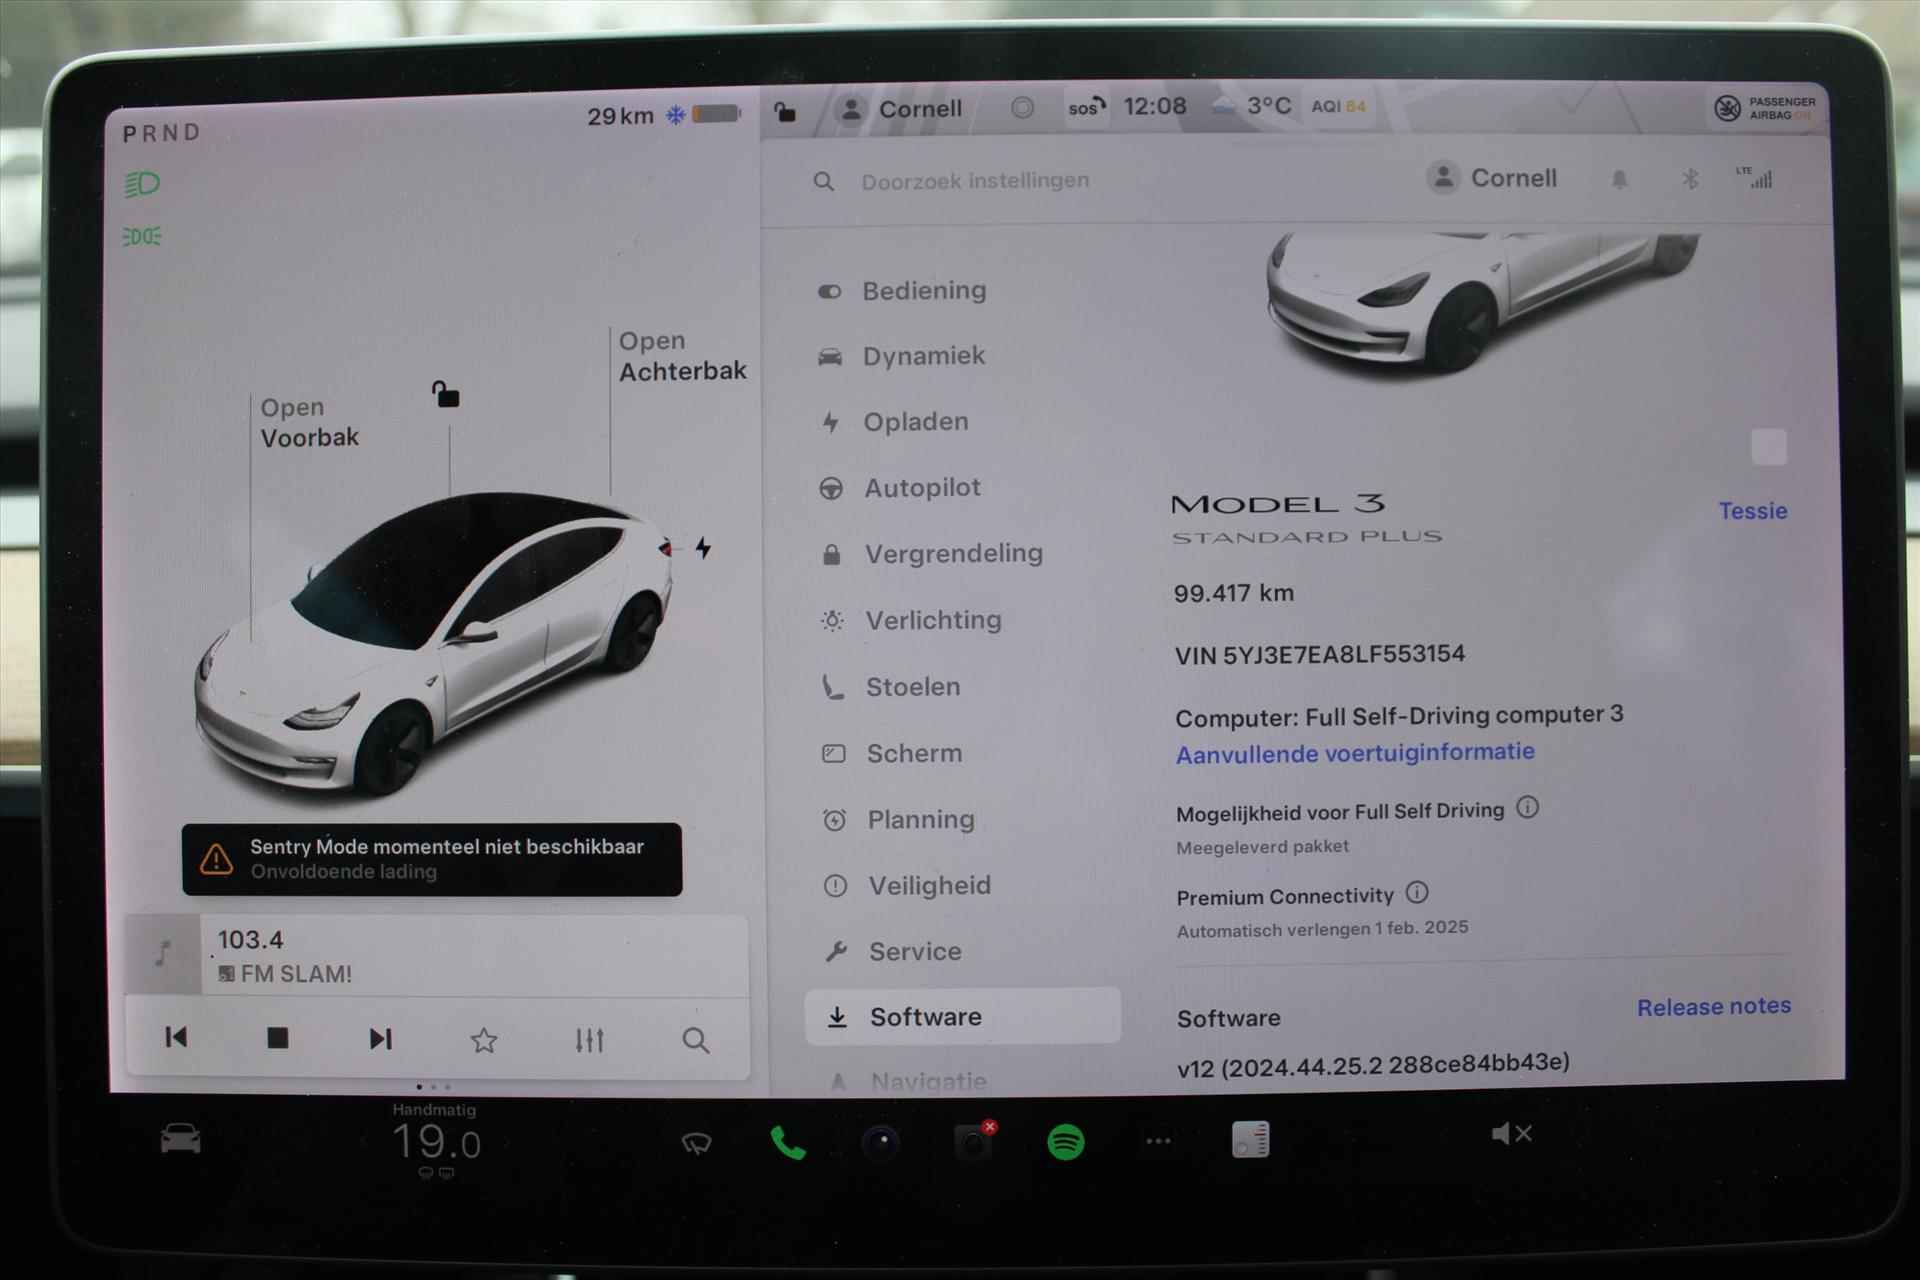Open the radio app icon in bottom bar
This screenshot has height=1280, width=1920.
tap(1251, 1139)
